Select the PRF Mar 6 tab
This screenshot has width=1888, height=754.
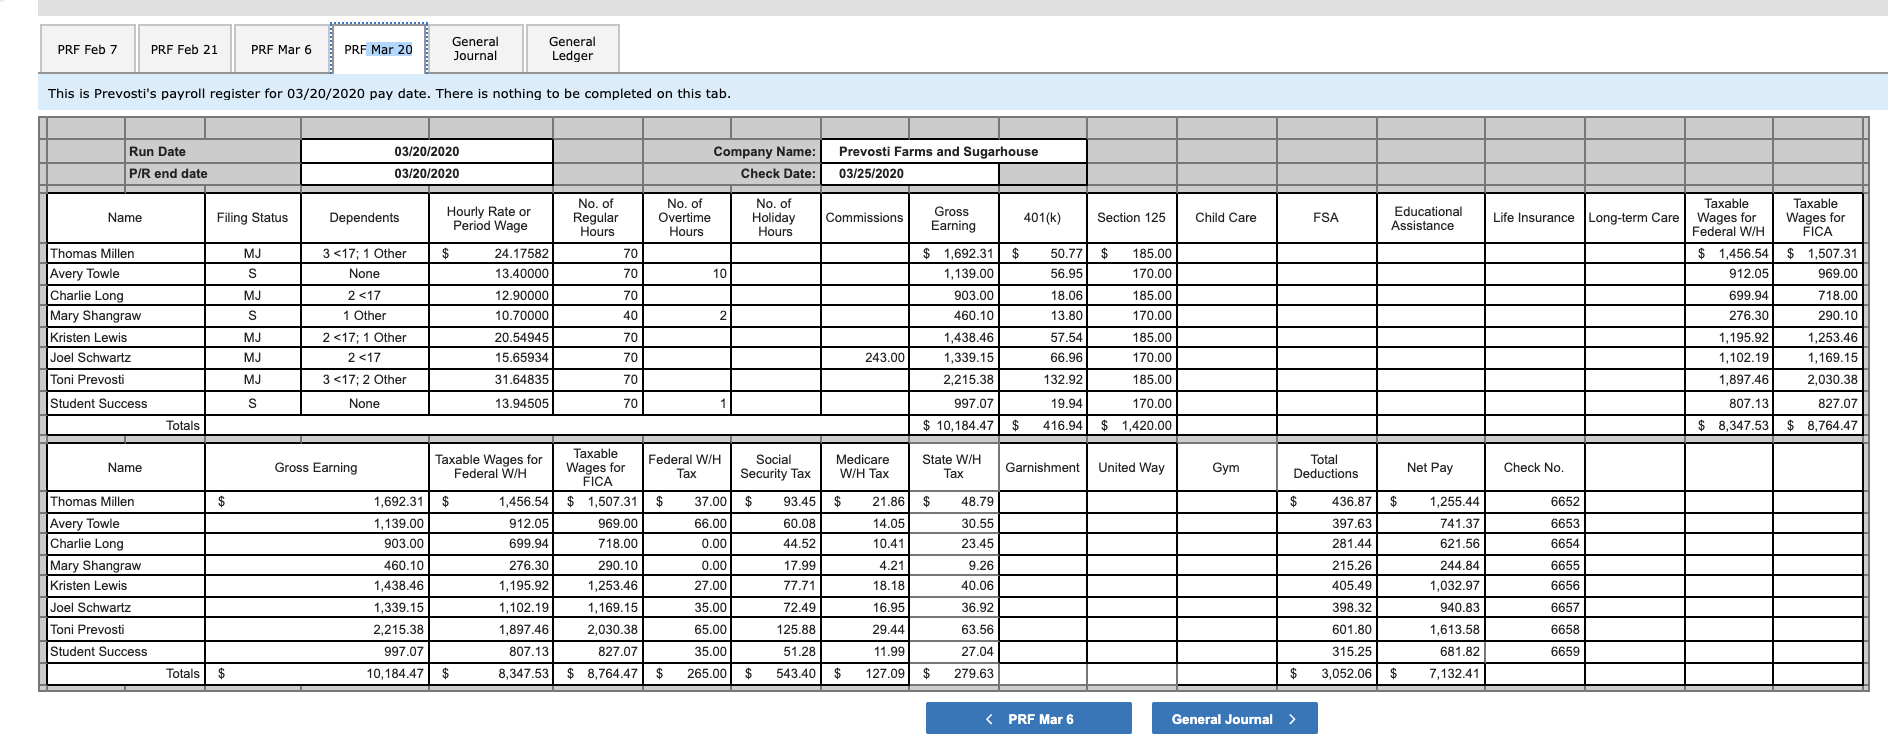point(281,49)
